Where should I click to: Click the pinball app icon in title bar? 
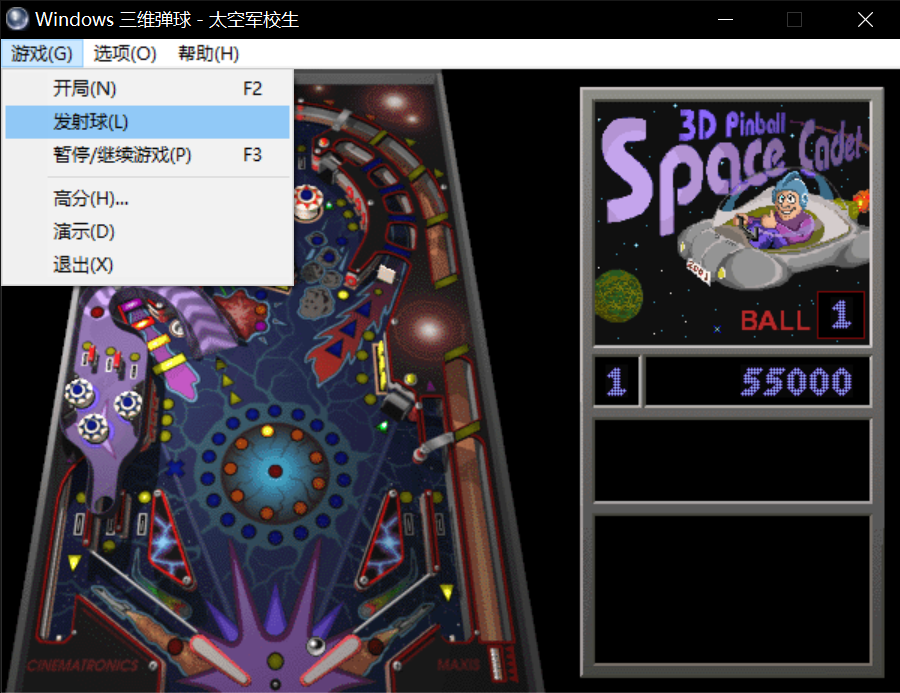coord(17,19)
